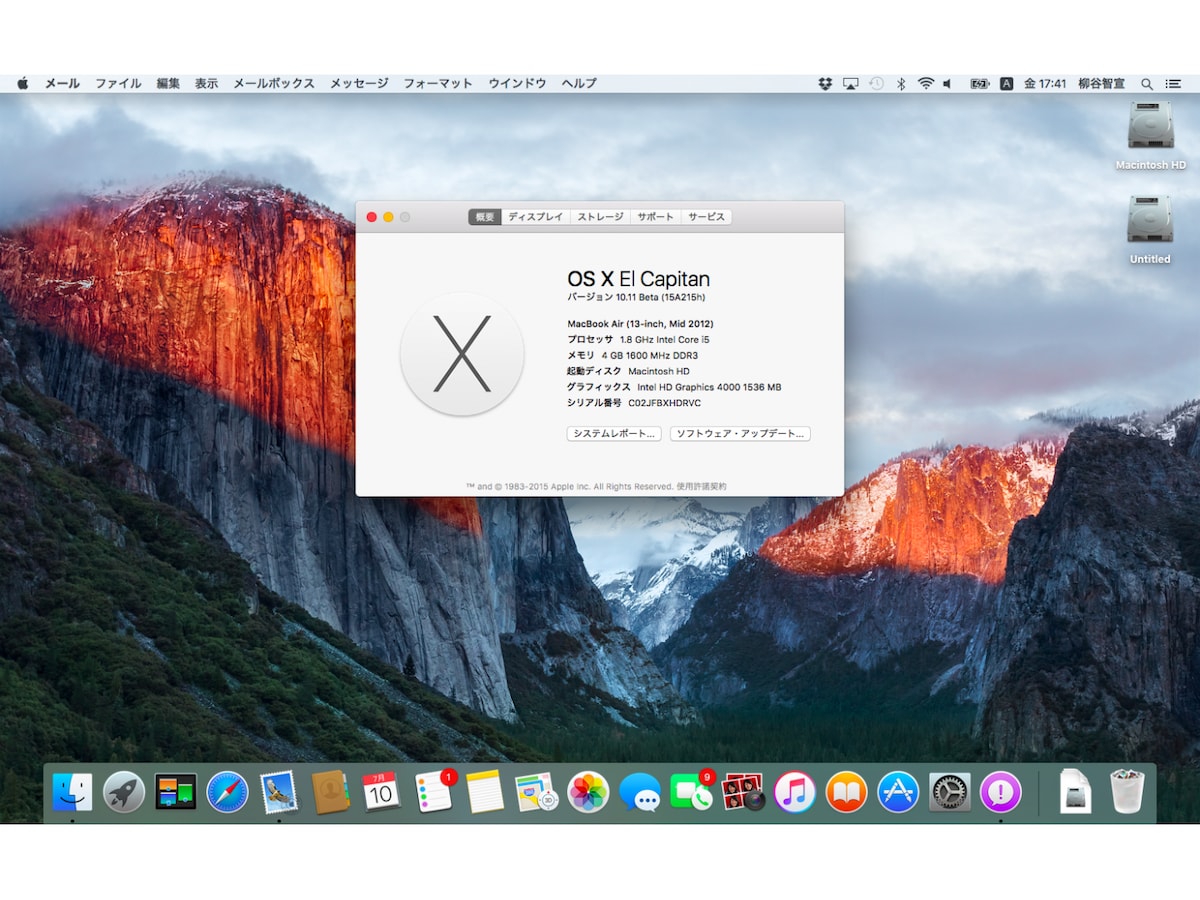Image resolution: width=1200 pixels, height=900 pixels.
Task: Open Photo Booth in the Dock
Action: 743,792
